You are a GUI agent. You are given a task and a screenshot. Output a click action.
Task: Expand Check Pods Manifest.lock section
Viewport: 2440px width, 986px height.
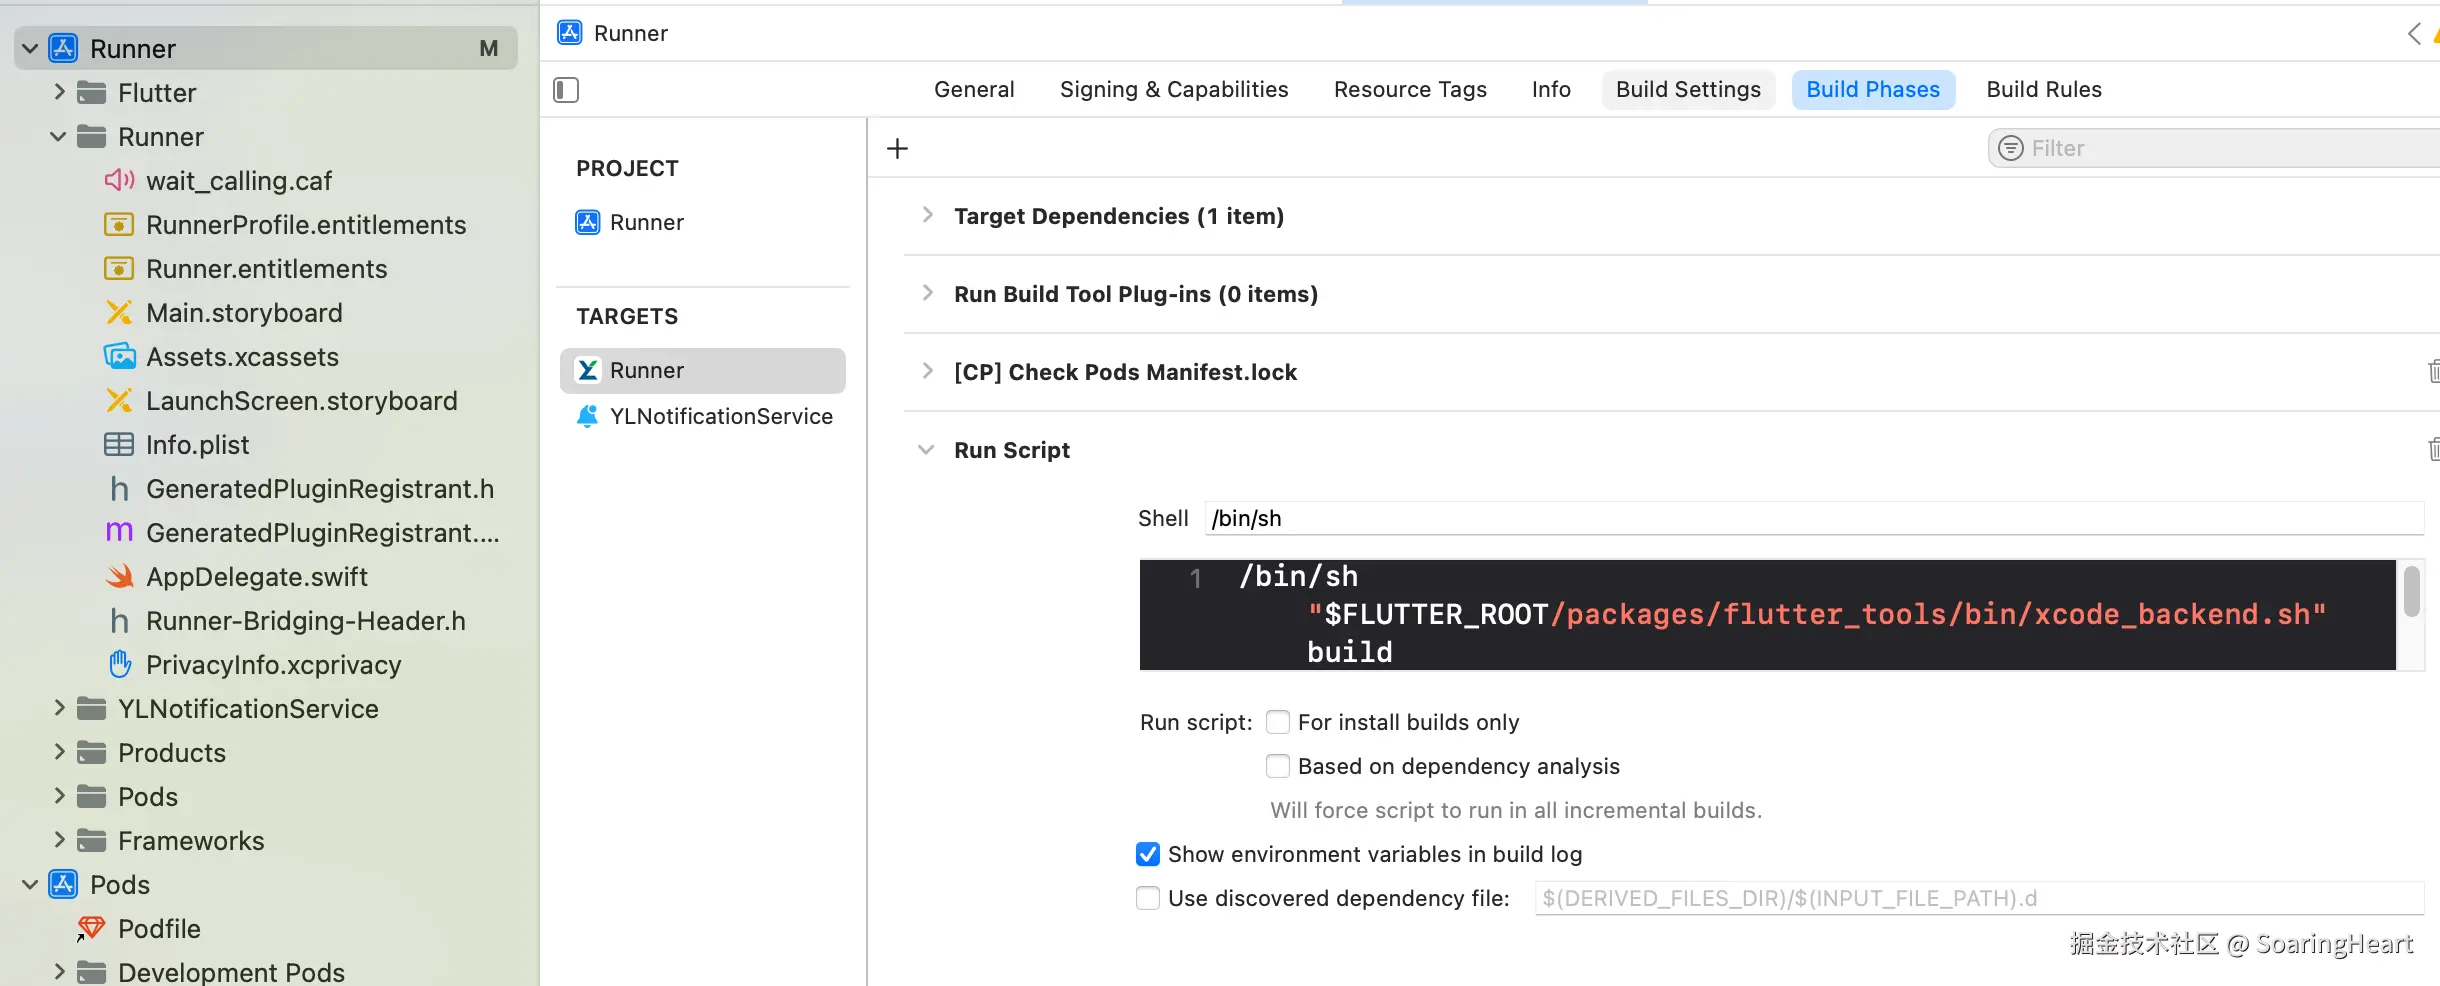click(927, 371)
